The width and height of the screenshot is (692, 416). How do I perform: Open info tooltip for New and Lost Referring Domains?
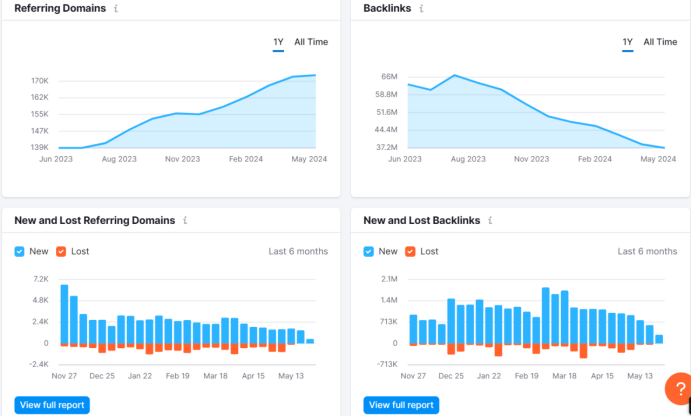185,220
